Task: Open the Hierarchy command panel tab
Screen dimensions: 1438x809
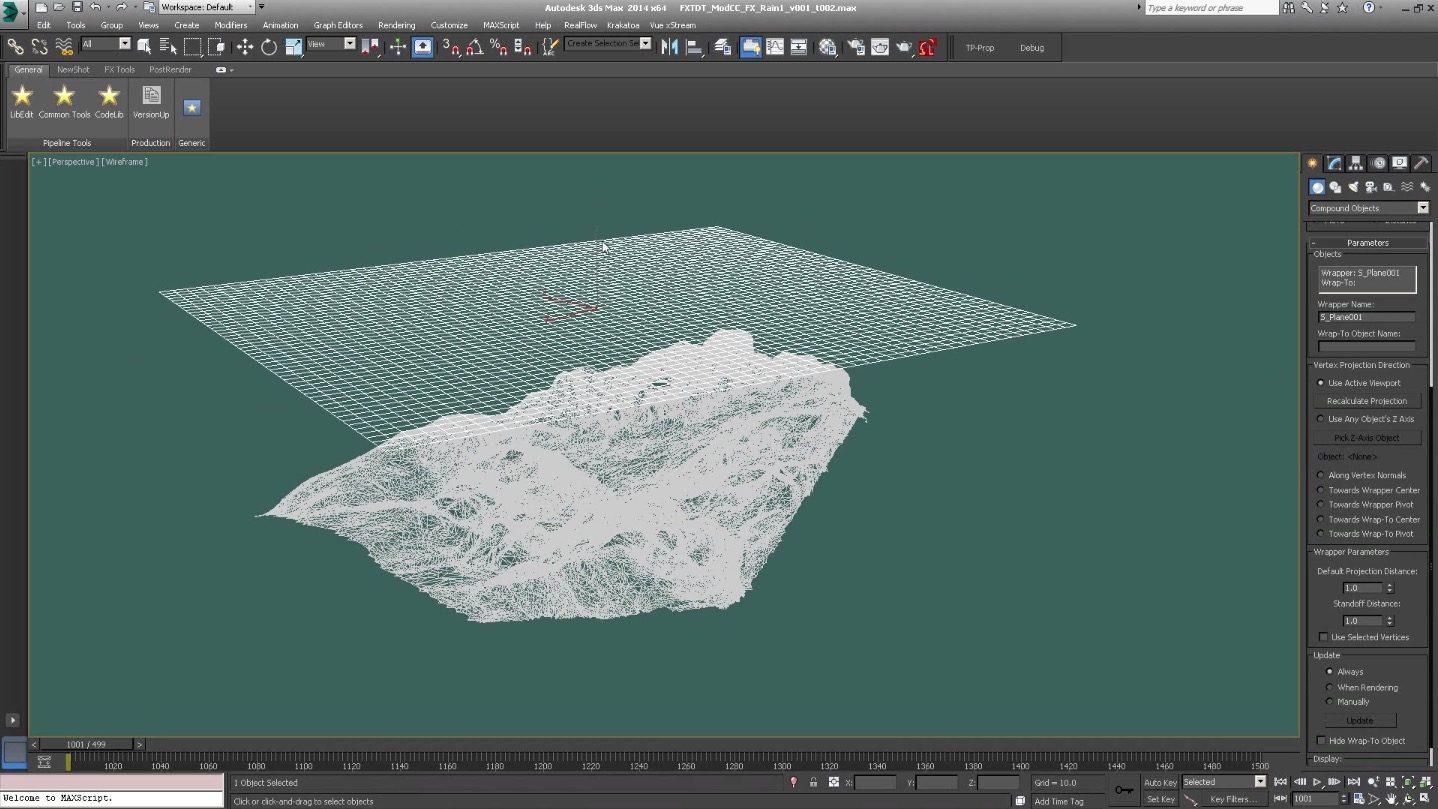Action: pos(1356,163)
